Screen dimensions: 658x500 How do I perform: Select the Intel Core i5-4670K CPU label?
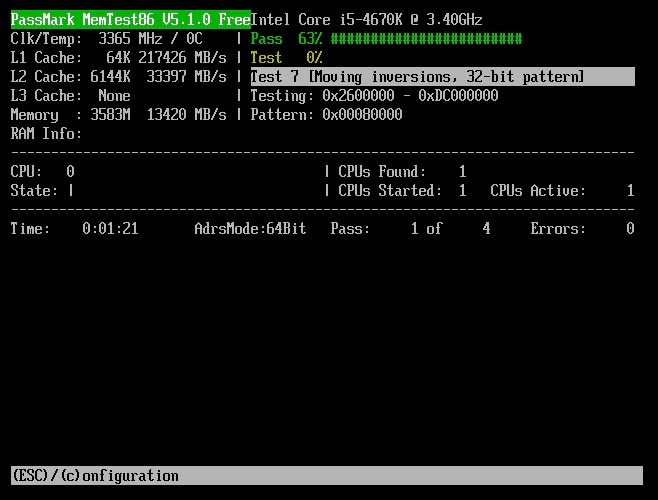[366, 20]
